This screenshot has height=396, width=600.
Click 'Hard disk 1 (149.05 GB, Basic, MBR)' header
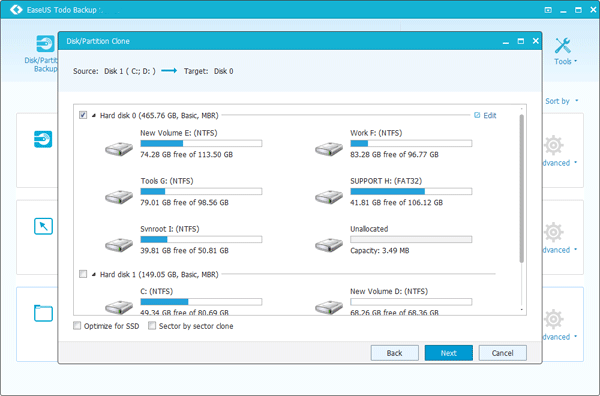[x=159, y=274]
